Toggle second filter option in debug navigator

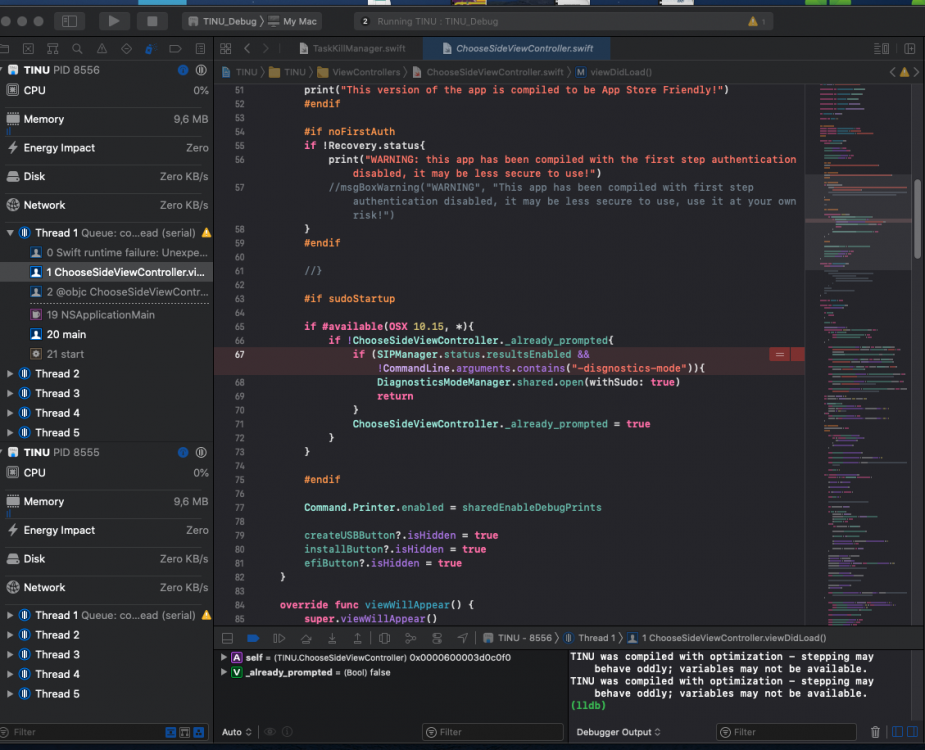[x=185, y=732]
